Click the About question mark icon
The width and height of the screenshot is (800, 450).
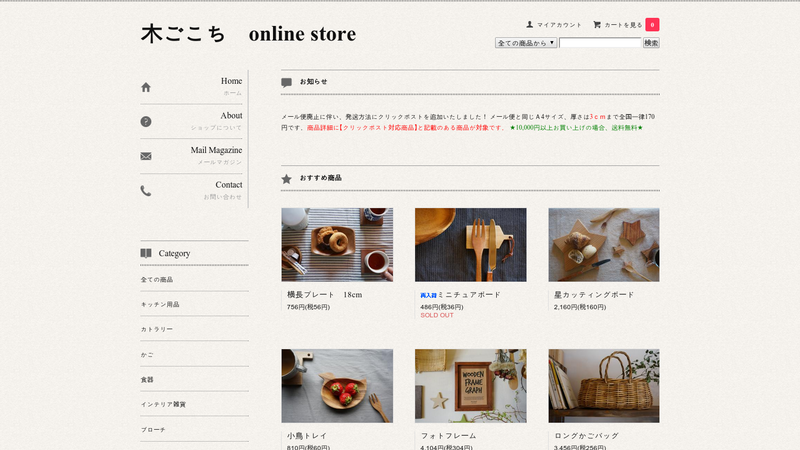pos(146,121)
